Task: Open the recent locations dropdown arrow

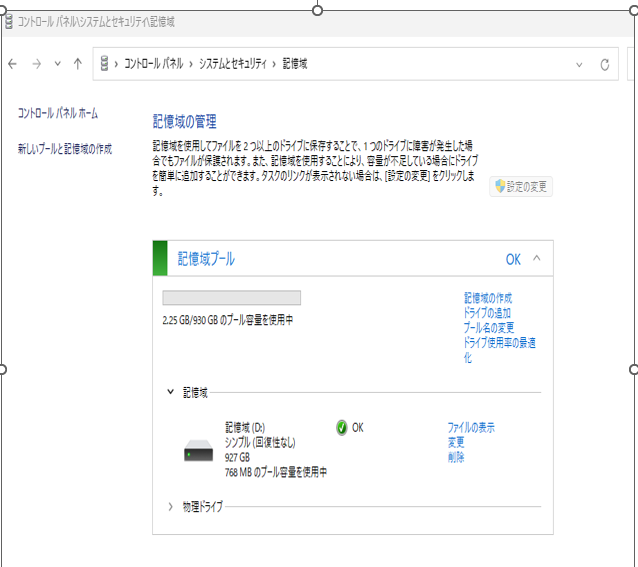Action: (57, 64)
